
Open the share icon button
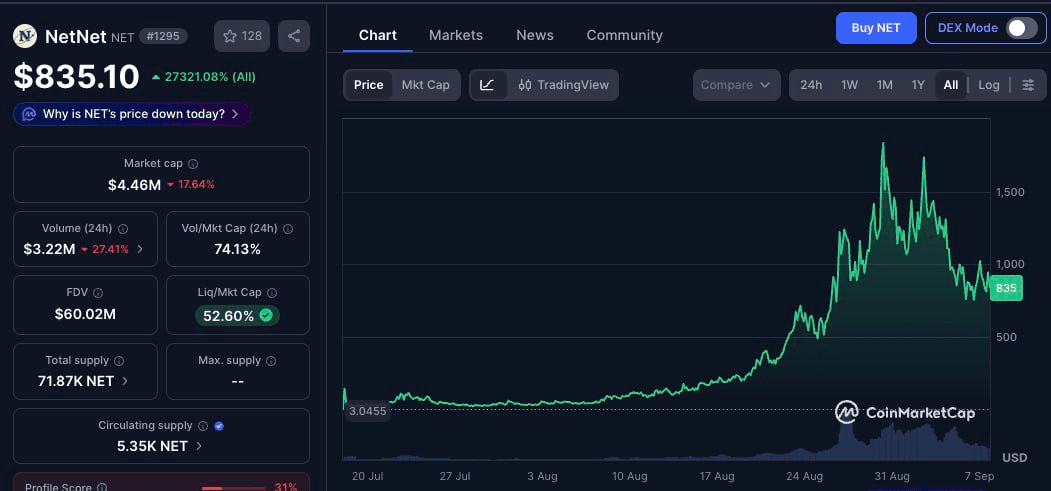click(294, 36)
